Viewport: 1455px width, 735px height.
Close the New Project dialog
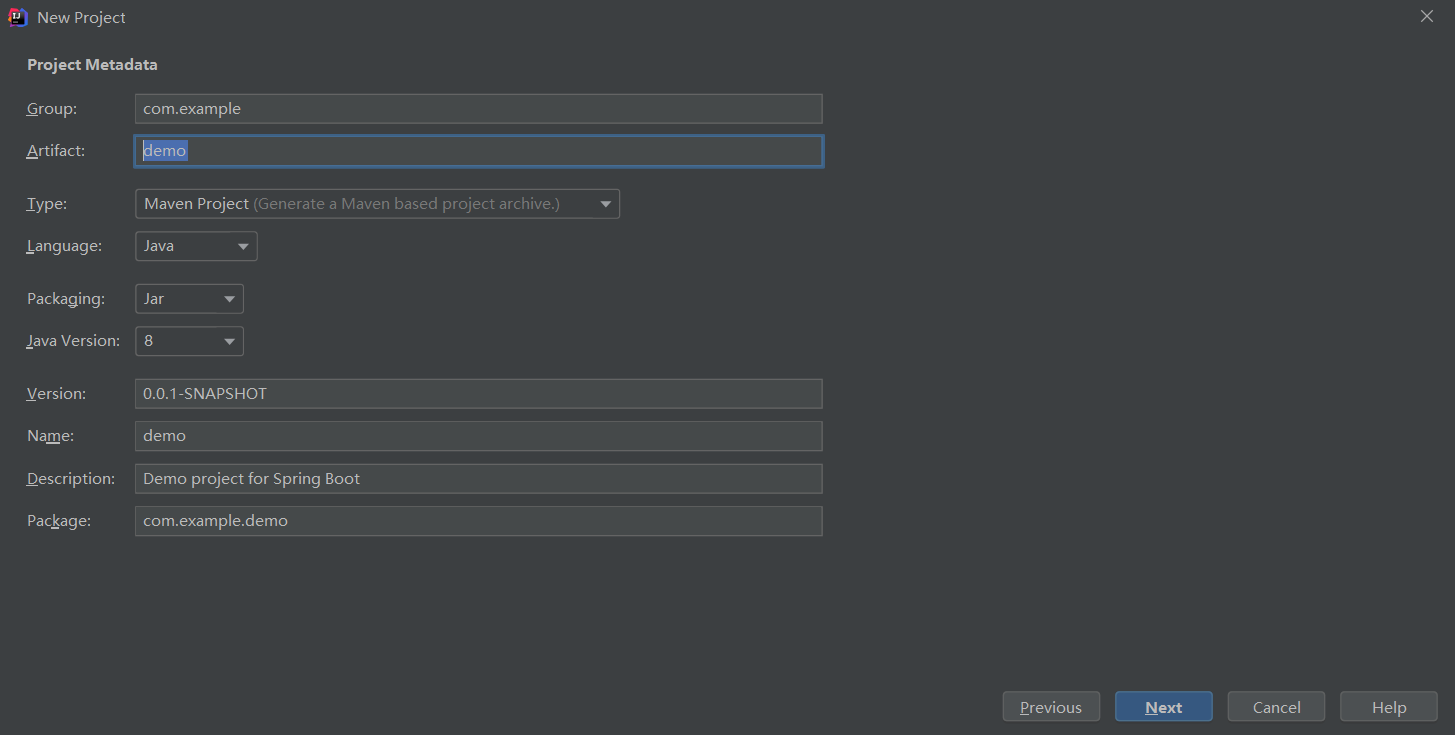(1427, 17)
